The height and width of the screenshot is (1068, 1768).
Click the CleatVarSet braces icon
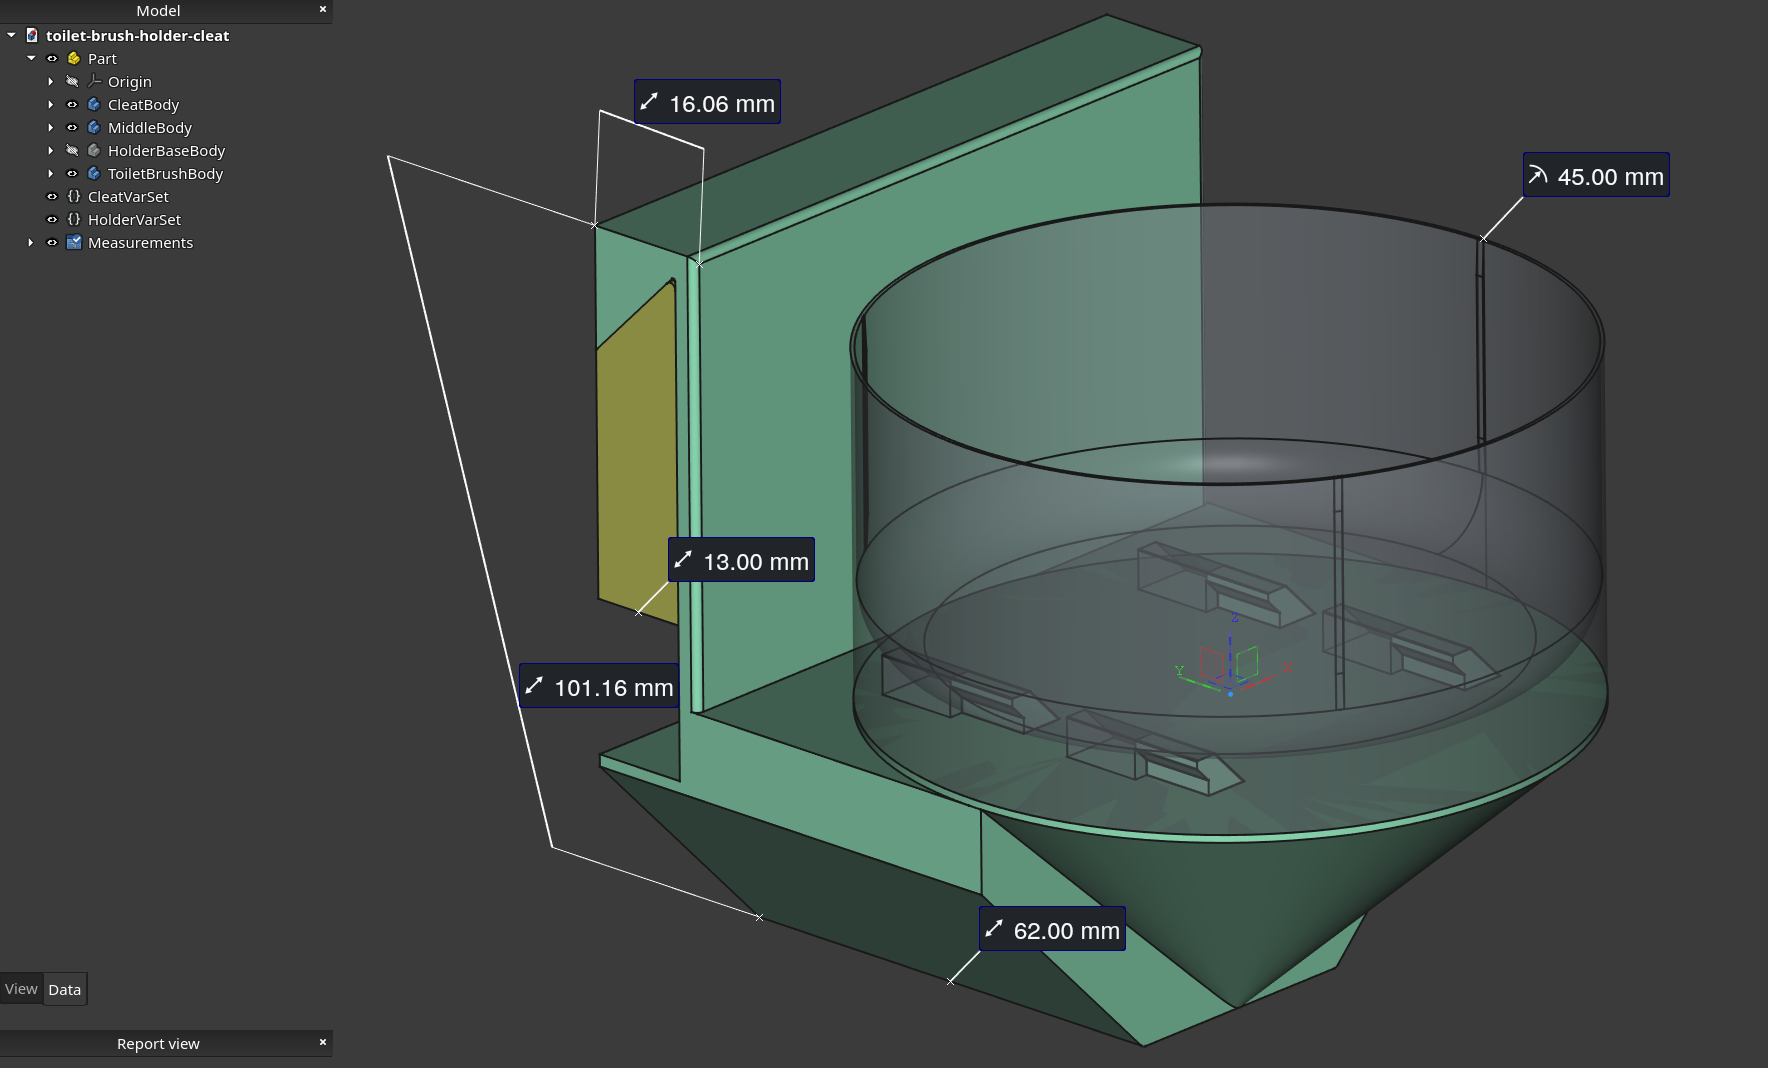click(x=73, y=196)
